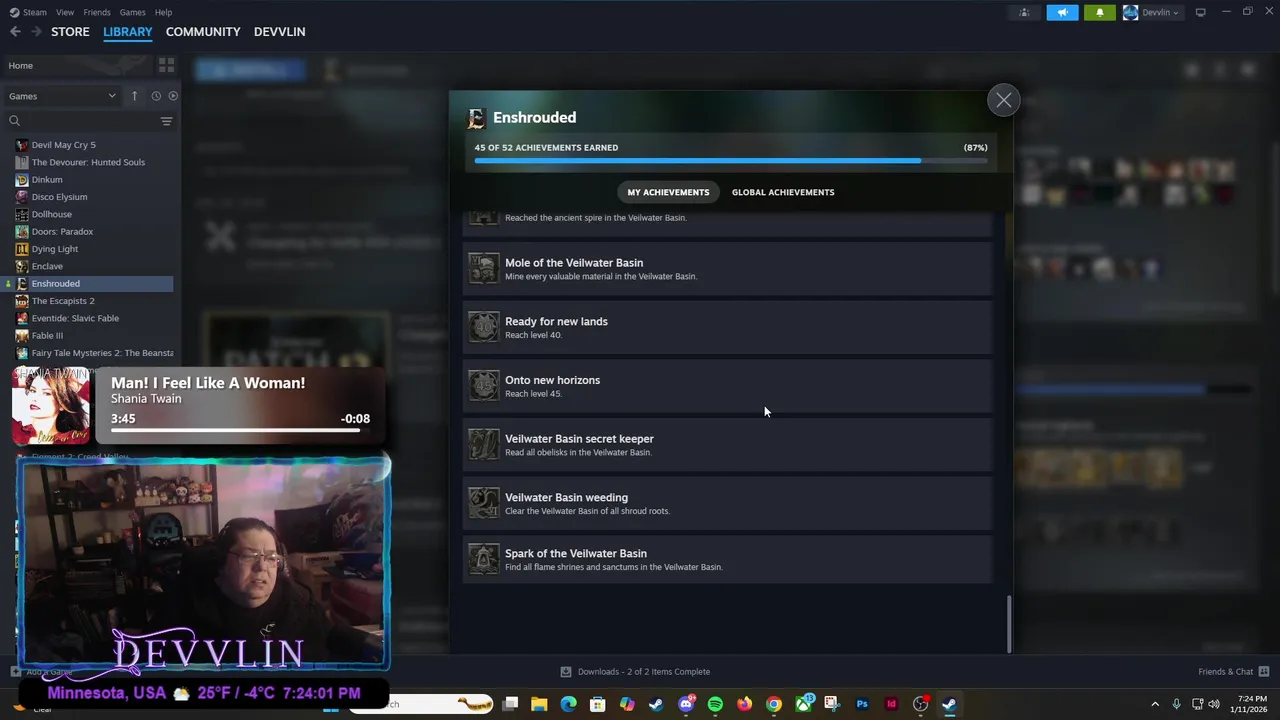
Task: Open Google Chrome from the taskbar
Action: click(774, 704)
